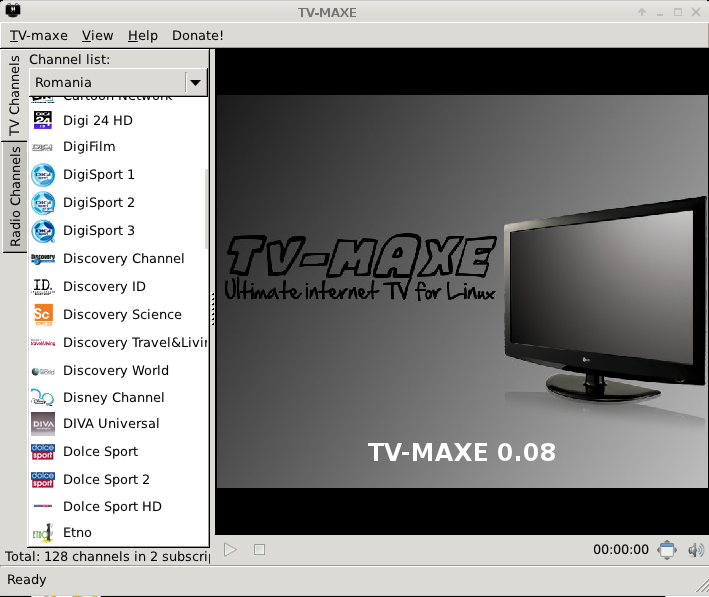
Task: Click the window resize grip corner
Action: (702, 586)
